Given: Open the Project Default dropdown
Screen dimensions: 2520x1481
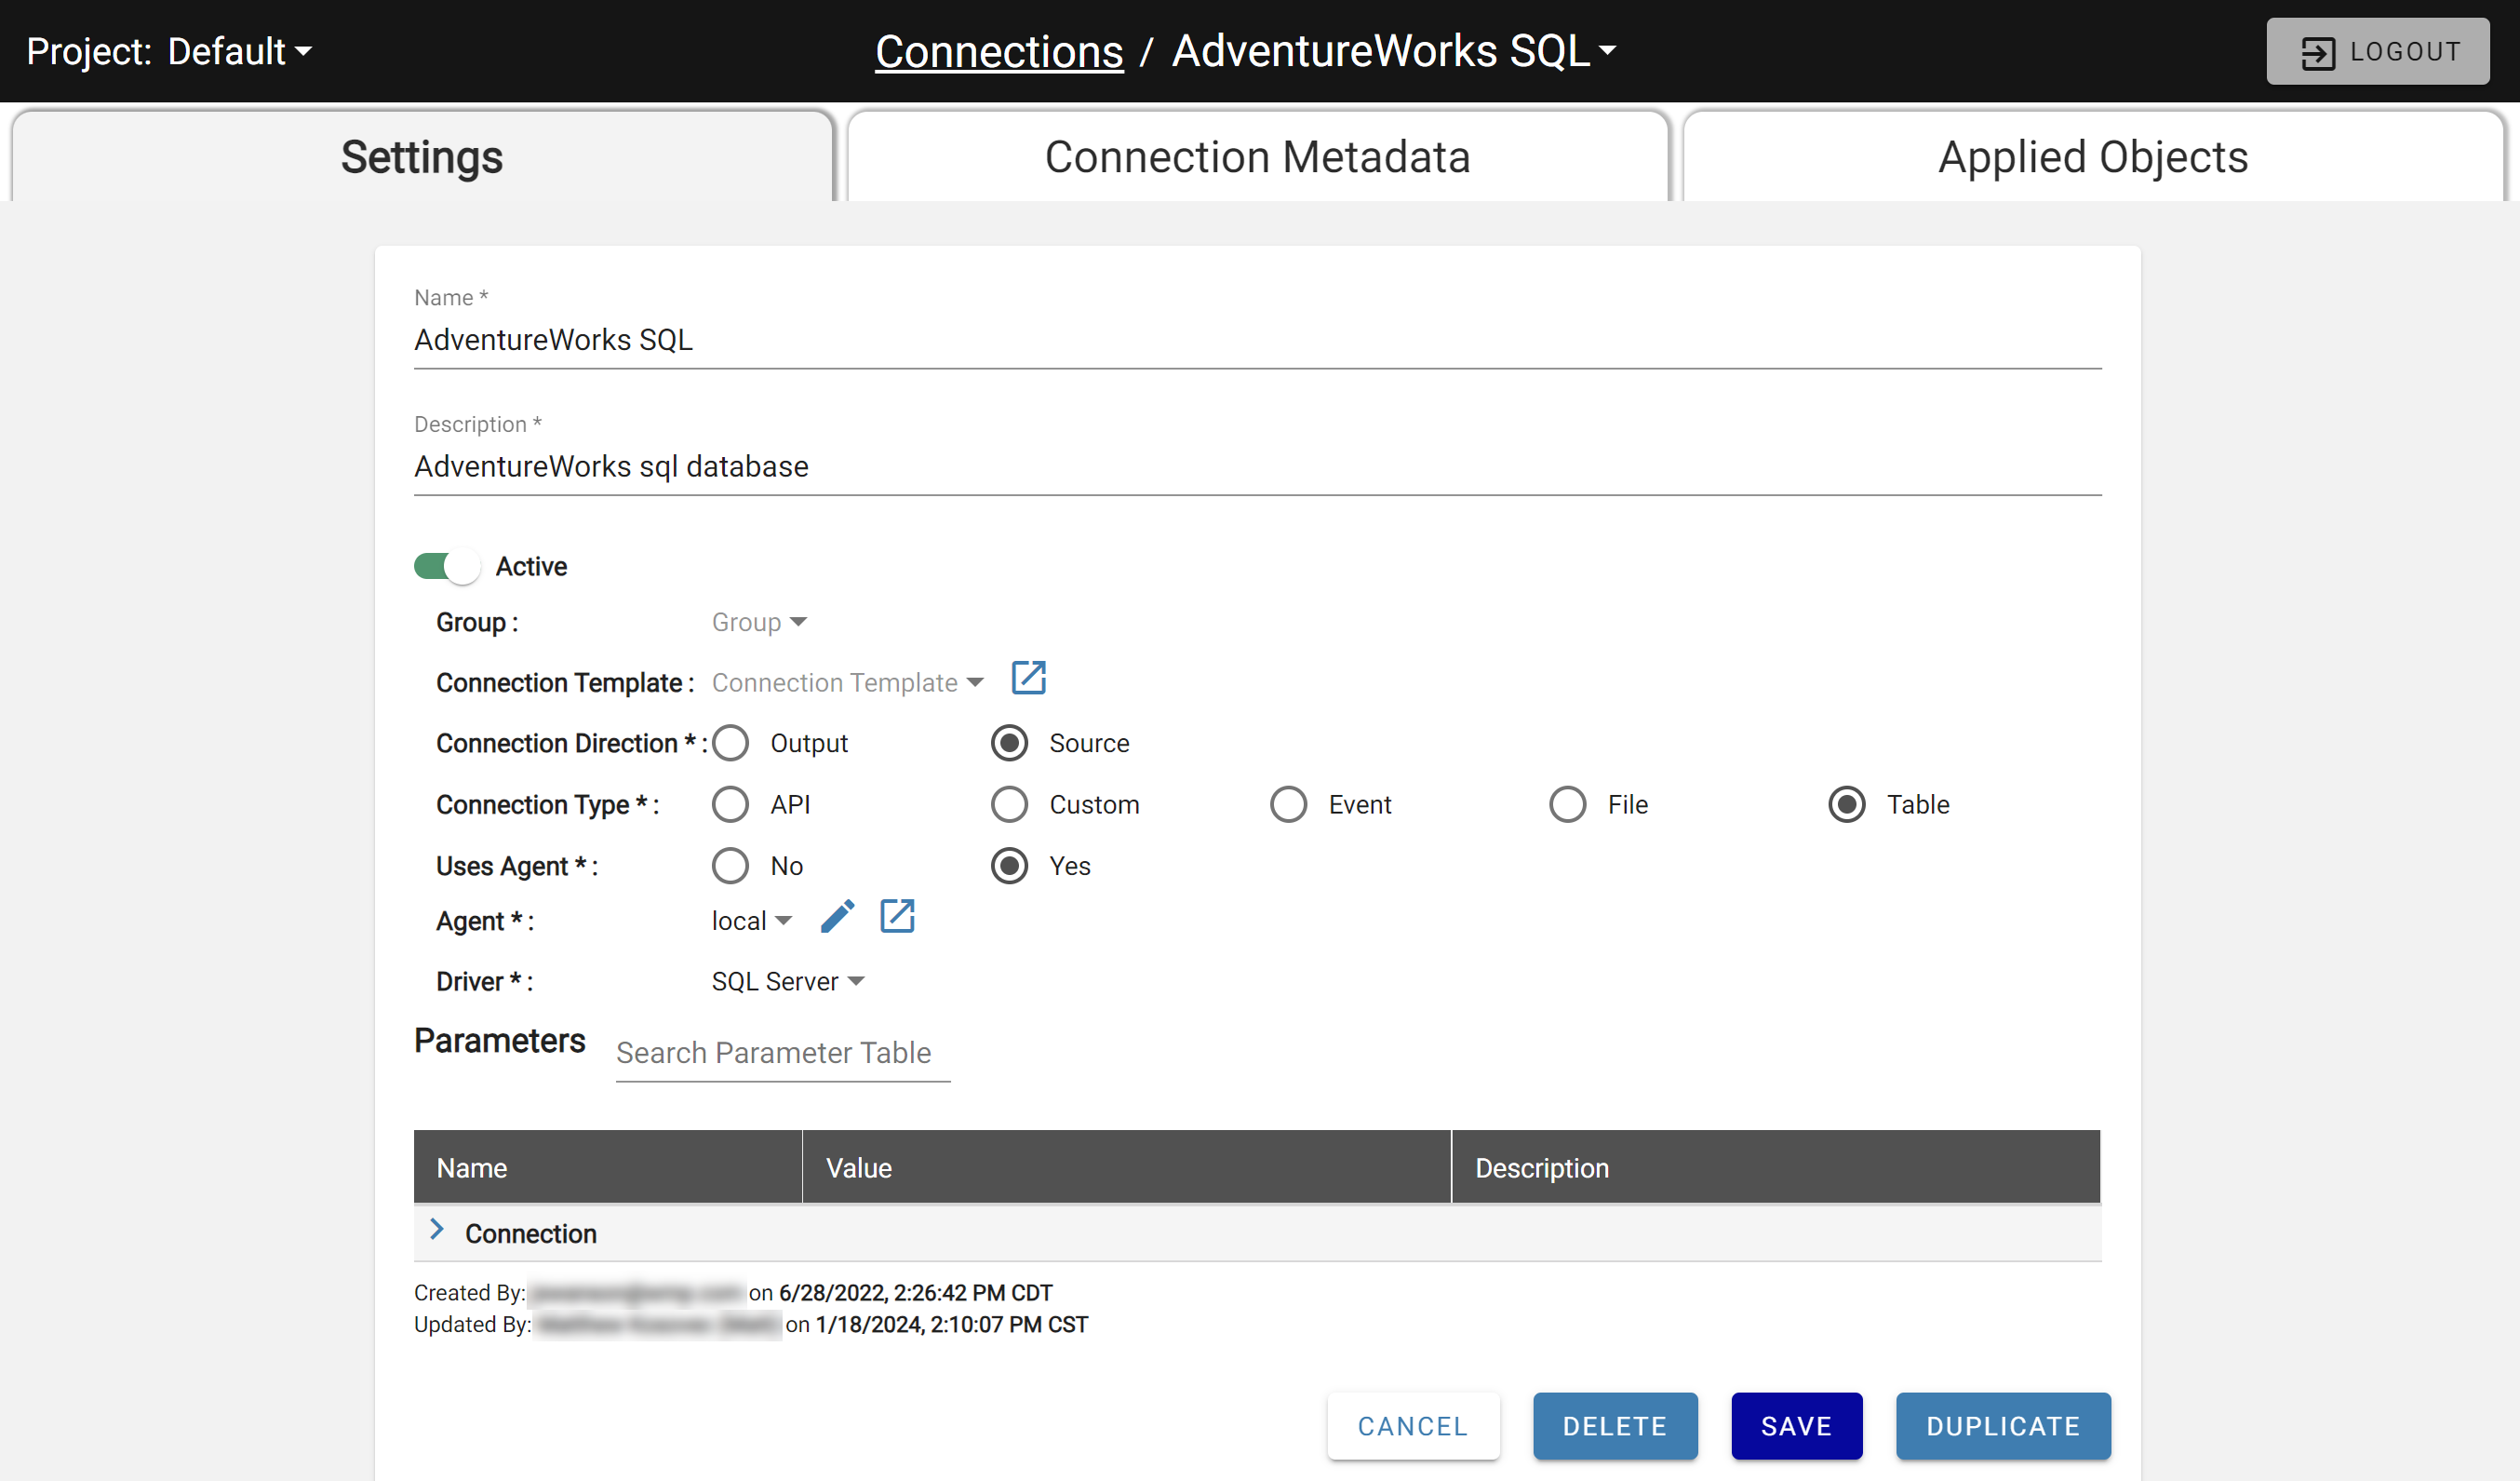Looking at the screenshot, I should [240, 51].
